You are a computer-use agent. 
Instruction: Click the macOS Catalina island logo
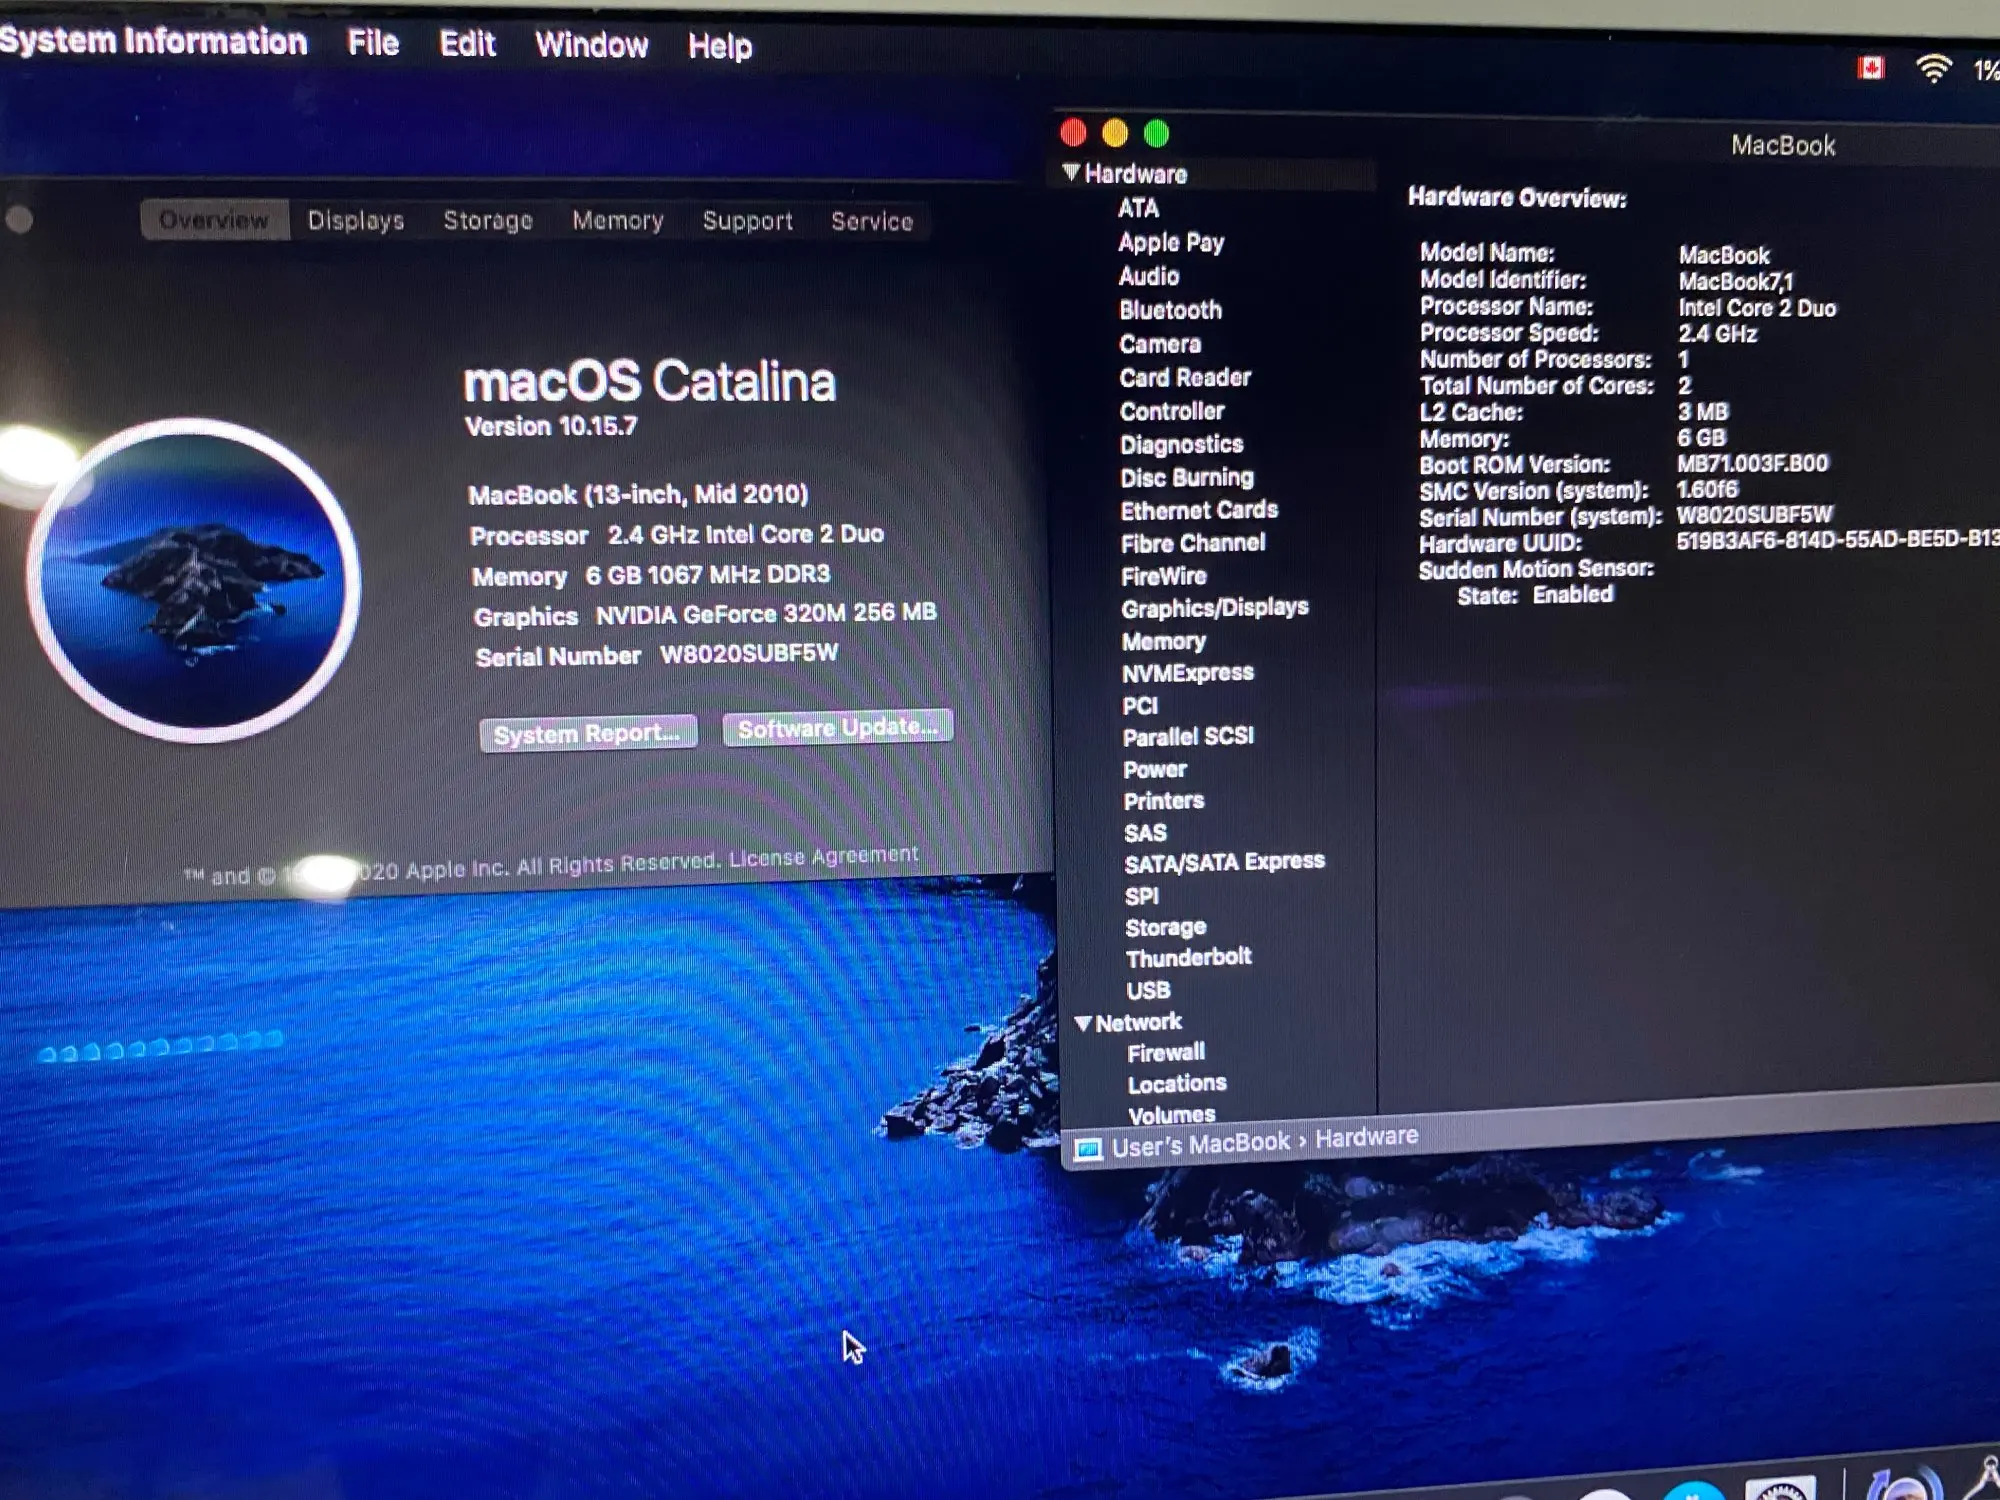194,581
